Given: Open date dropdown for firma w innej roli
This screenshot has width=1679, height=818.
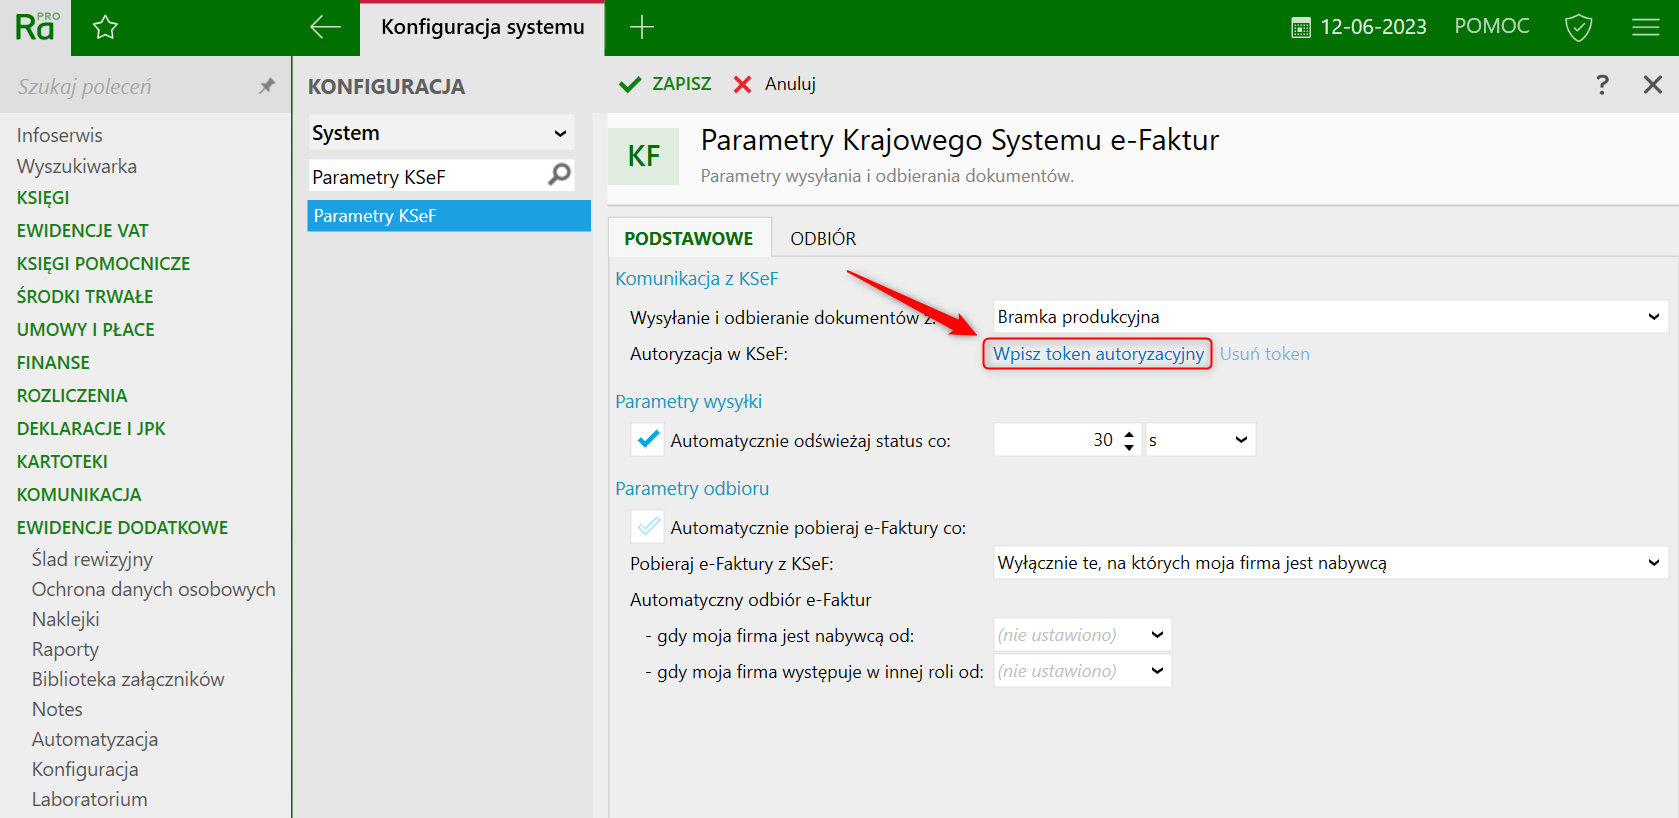Looking at the screenshot, I should click(1082, 671).
